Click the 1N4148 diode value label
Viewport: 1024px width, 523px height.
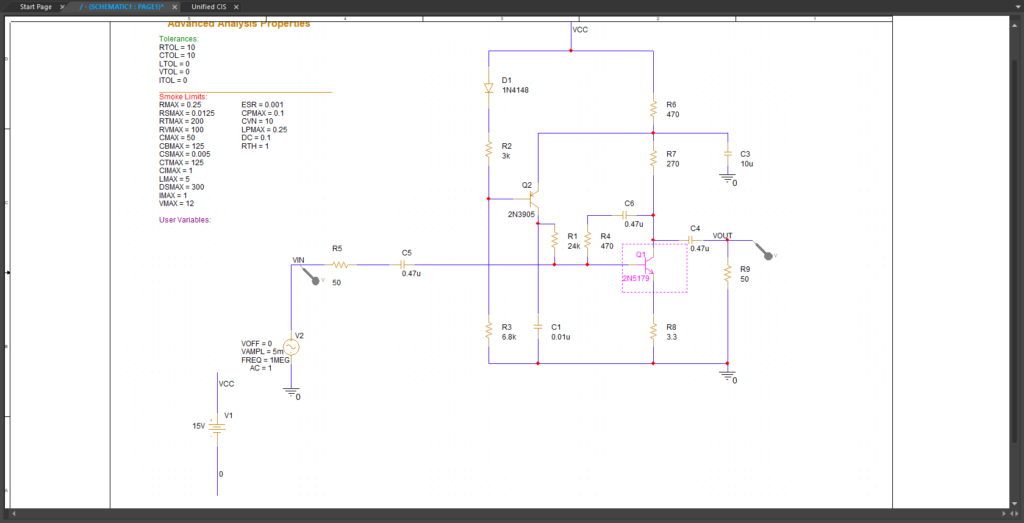tap(515, 90)
